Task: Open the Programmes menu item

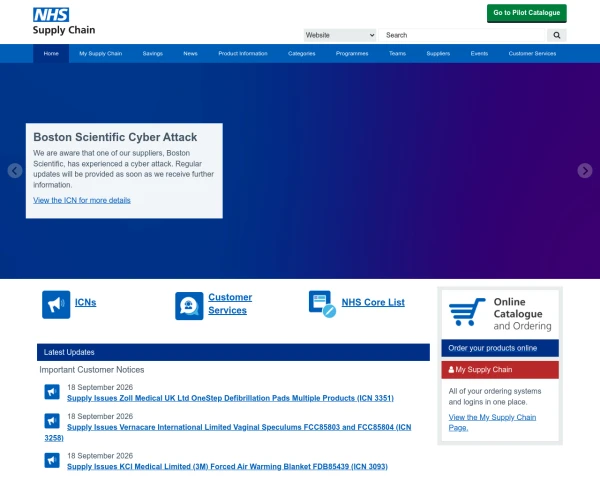Action: (352, 54)
